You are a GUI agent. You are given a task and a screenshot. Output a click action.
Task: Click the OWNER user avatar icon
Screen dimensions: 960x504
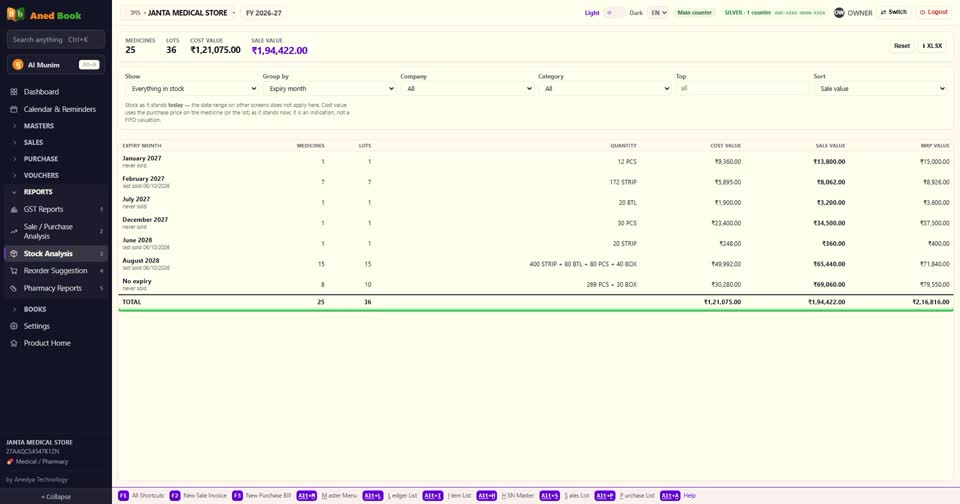(839, 12)
